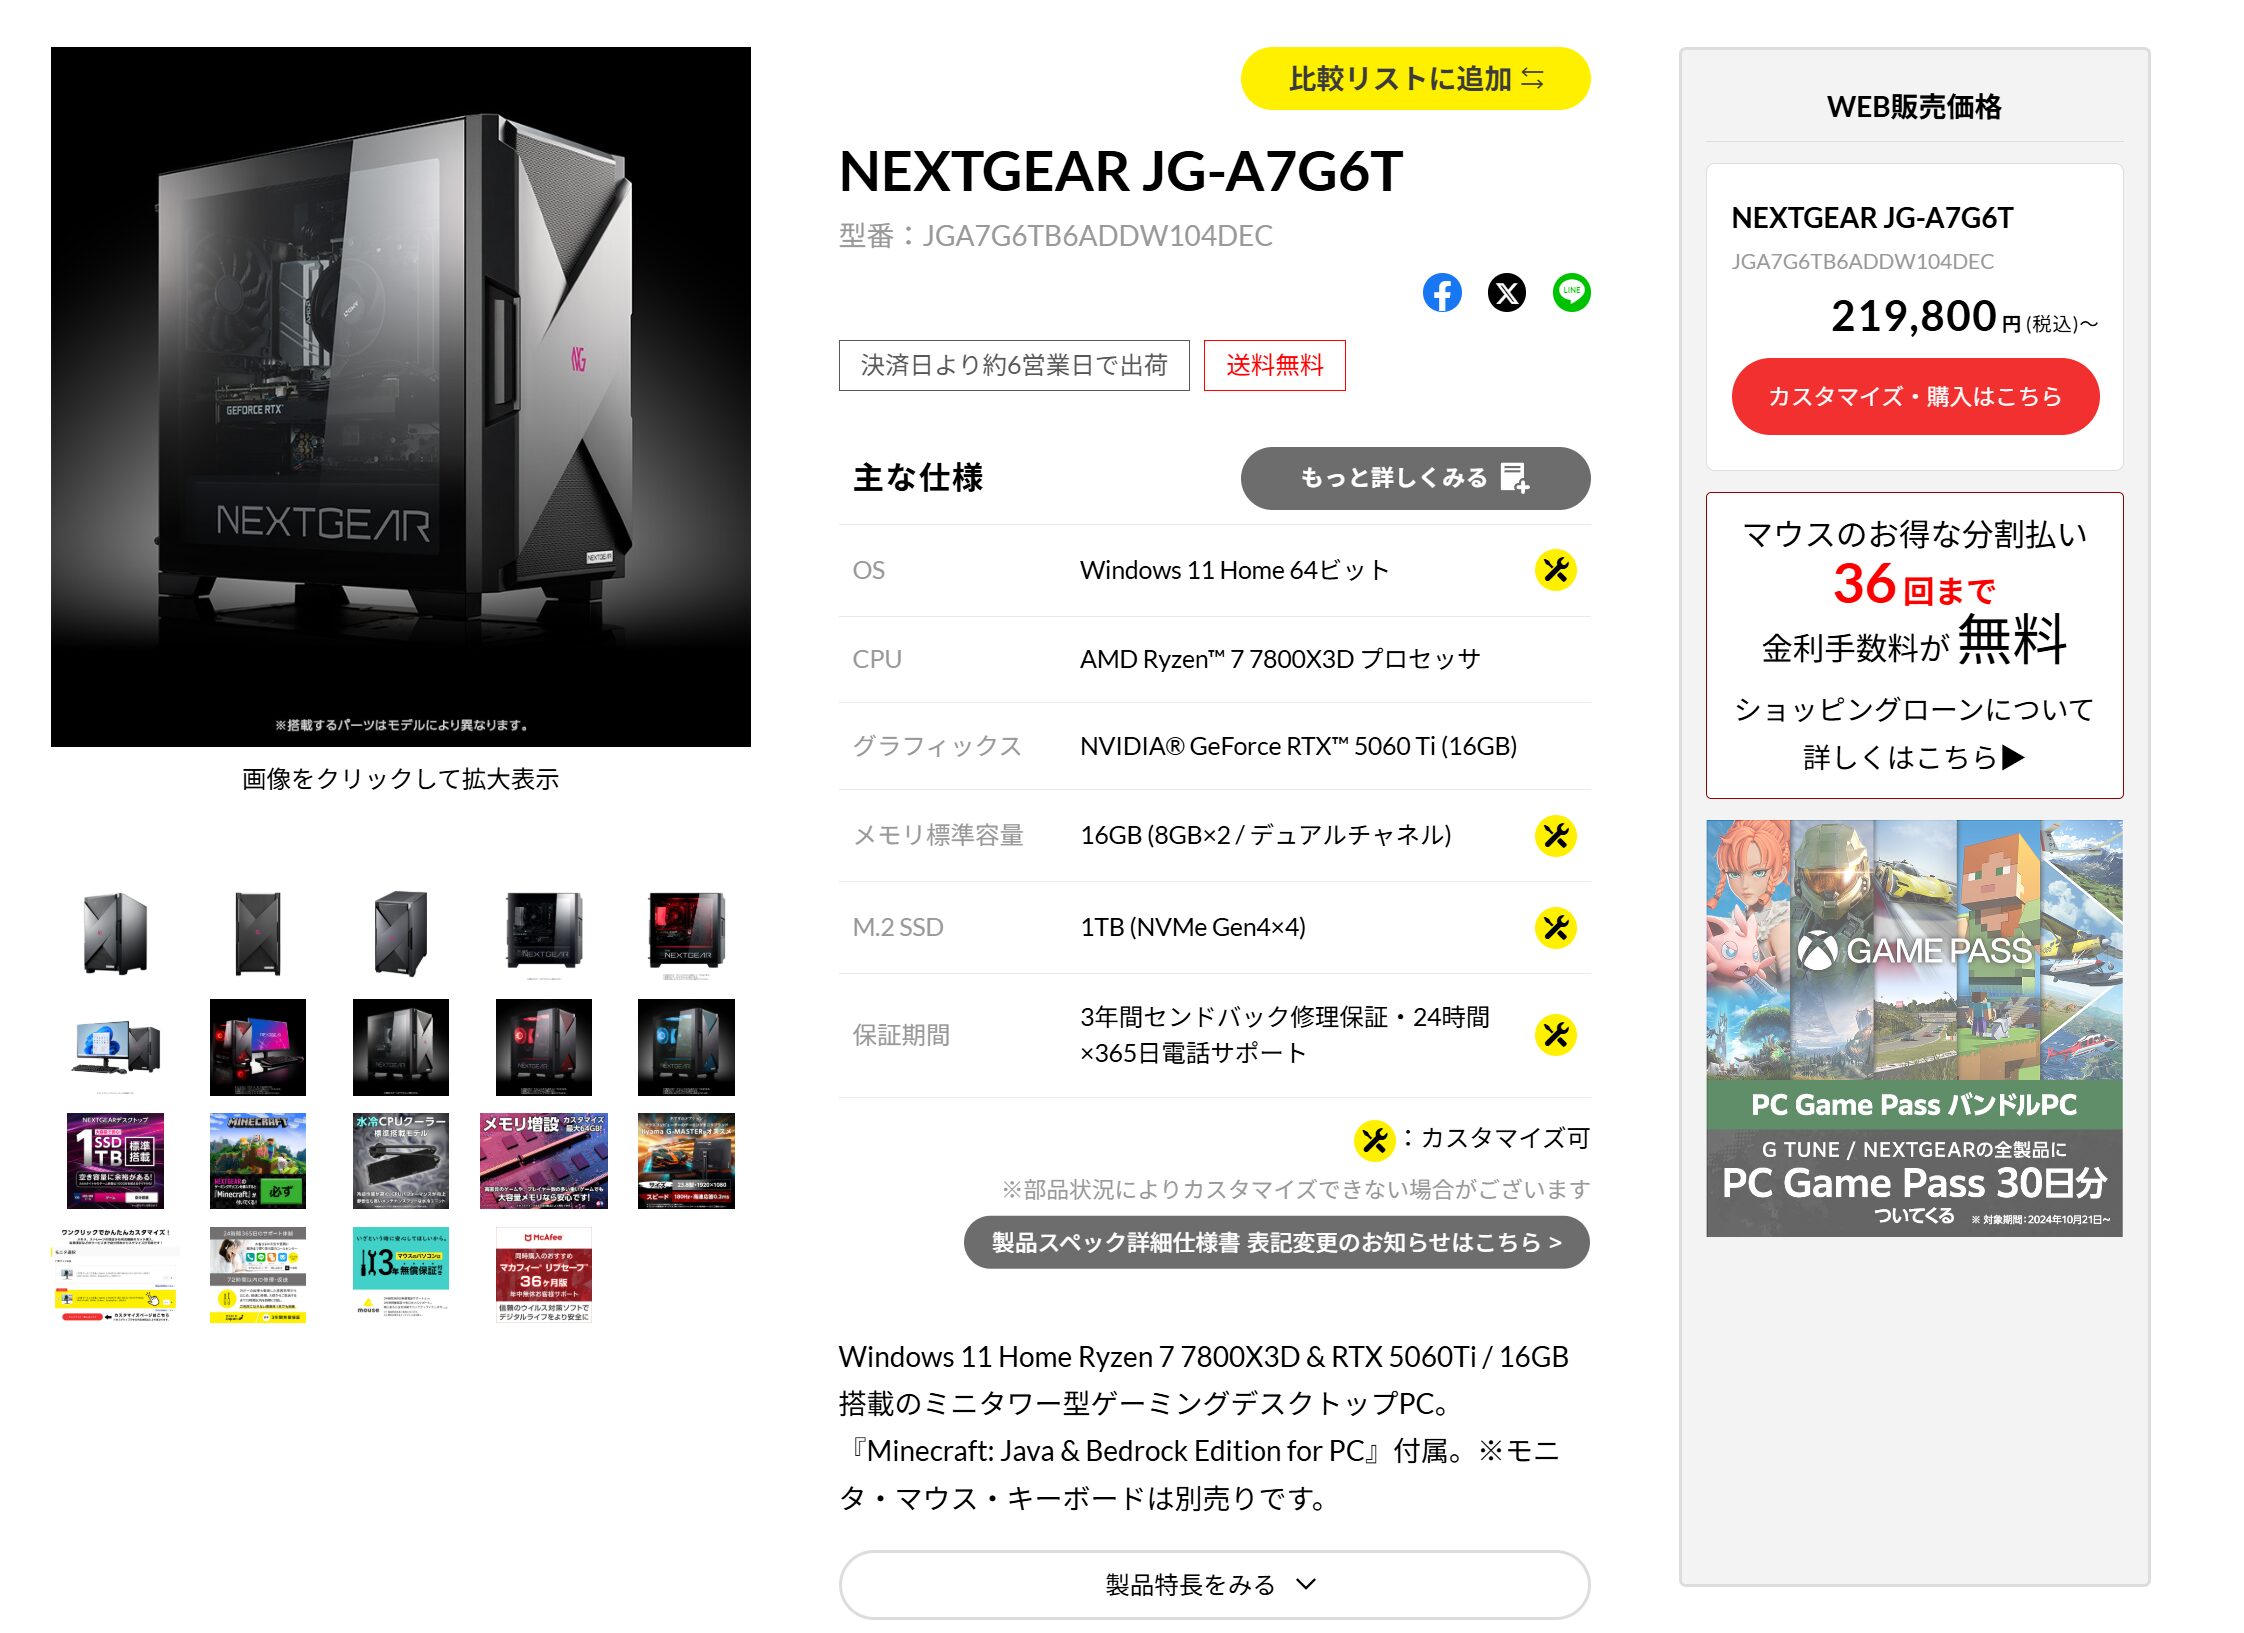Screen dimensions: 2244x1633
Task: Add product to the comparison list
Action: tap(1415, 78)
